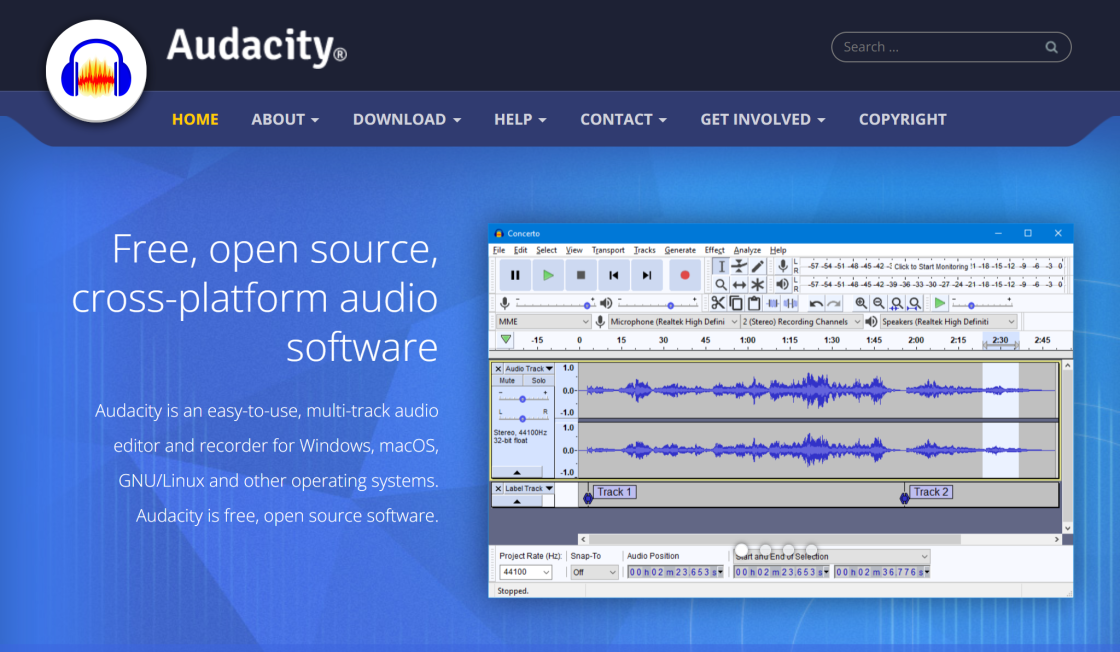The height and width of the screenshot is (652, 1120).
Task: Click the search magnifier icon
Action: tap(1051, 47)
